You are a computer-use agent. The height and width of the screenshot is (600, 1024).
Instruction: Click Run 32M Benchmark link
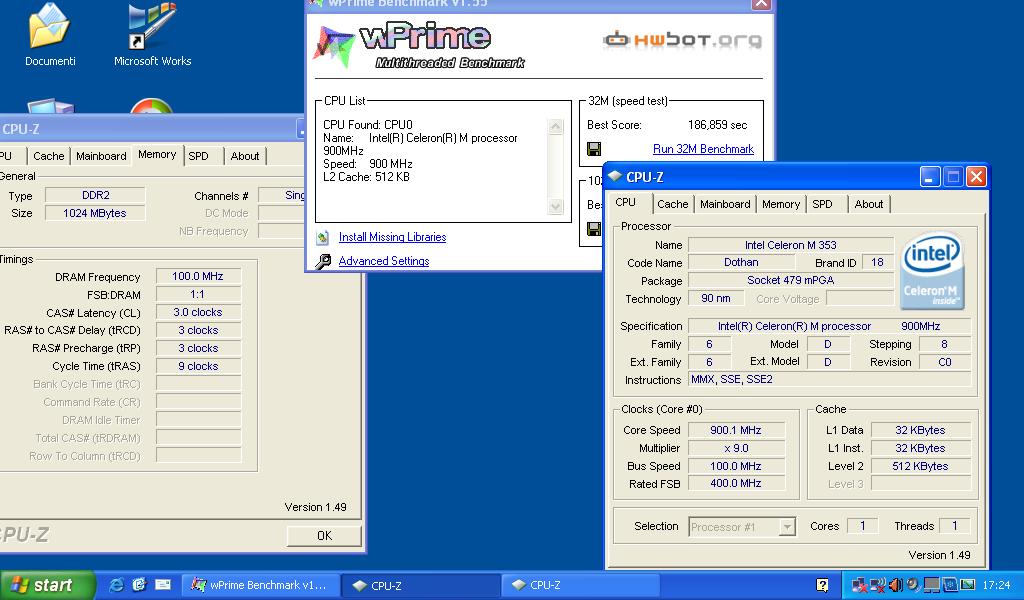(x=703, y=149)
